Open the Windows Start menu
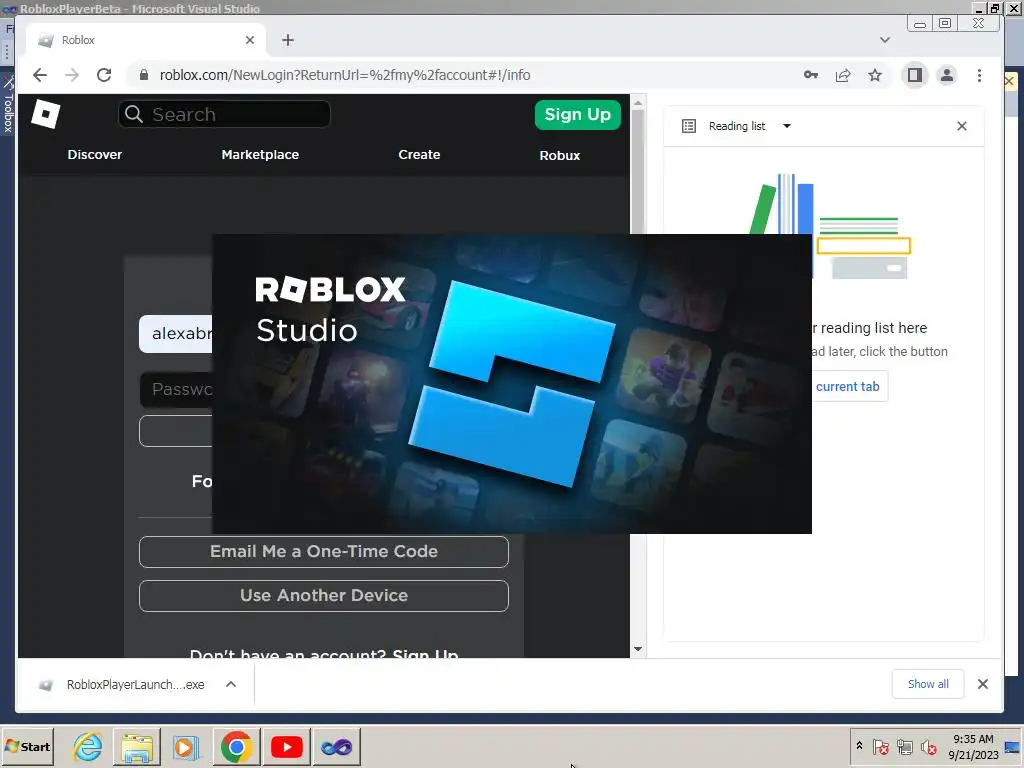 (27, 746)
